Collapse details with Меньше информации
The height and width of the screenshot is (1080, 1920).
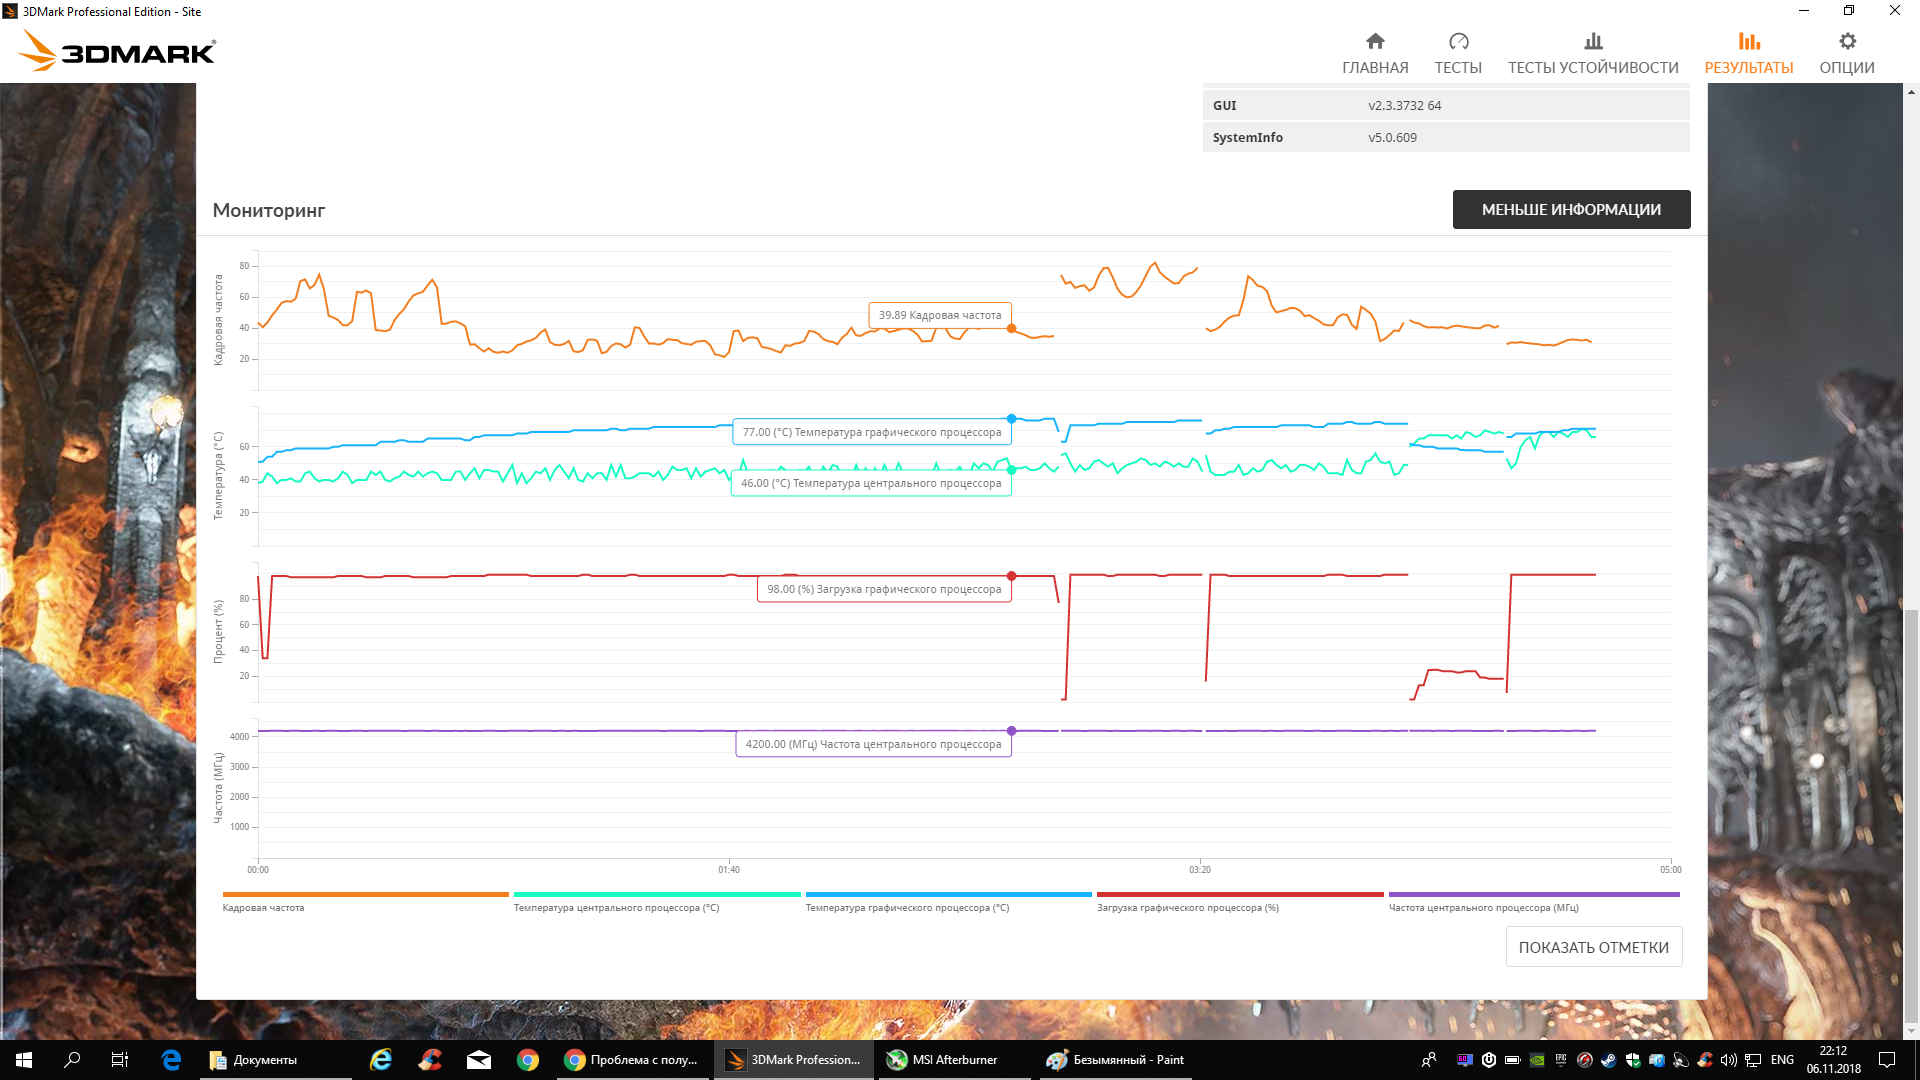click(1571, 210)
